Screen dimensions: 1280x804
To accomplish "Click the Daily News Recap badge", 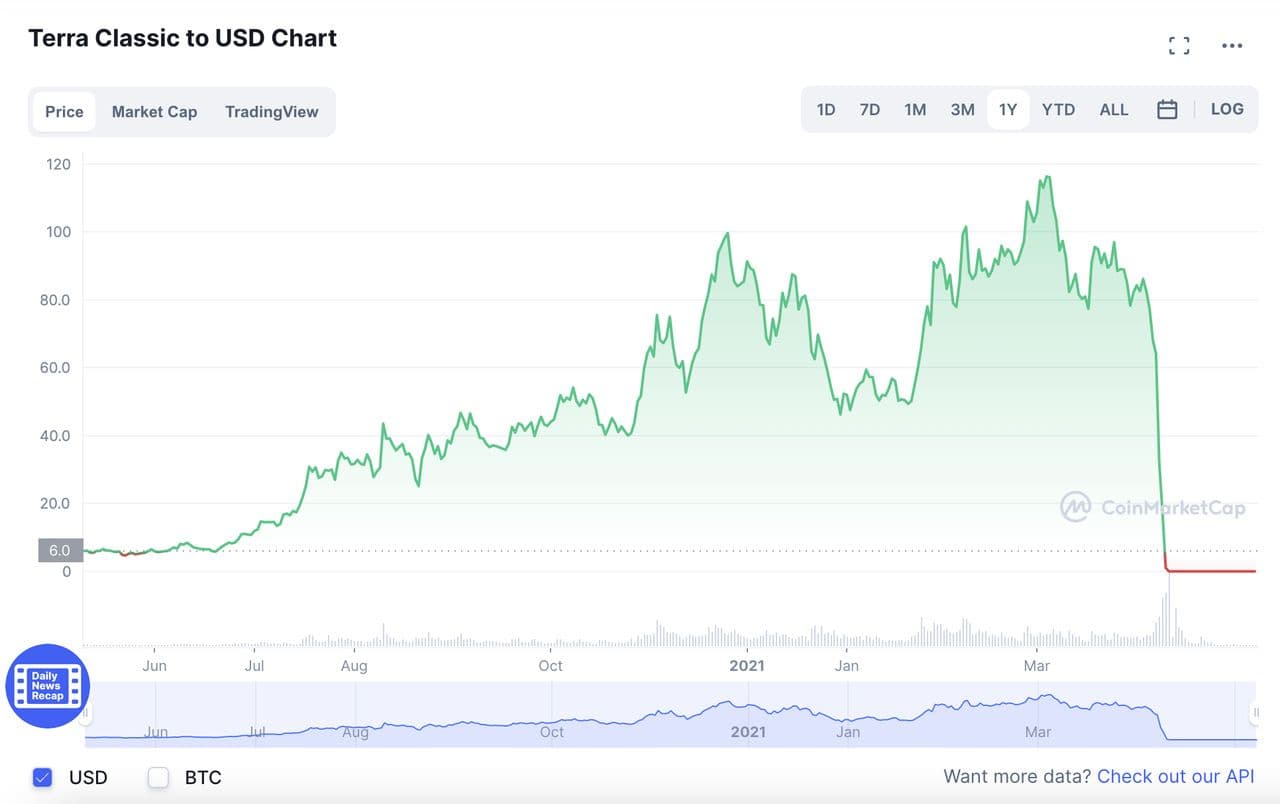I will click(x=47, y=686).
